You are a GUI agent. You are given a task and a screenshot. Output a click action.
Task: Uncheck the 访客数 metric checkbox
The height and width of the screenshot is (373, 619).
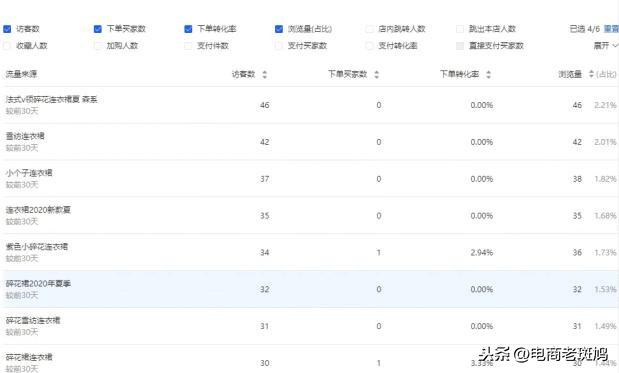click(x=7, y=29)
